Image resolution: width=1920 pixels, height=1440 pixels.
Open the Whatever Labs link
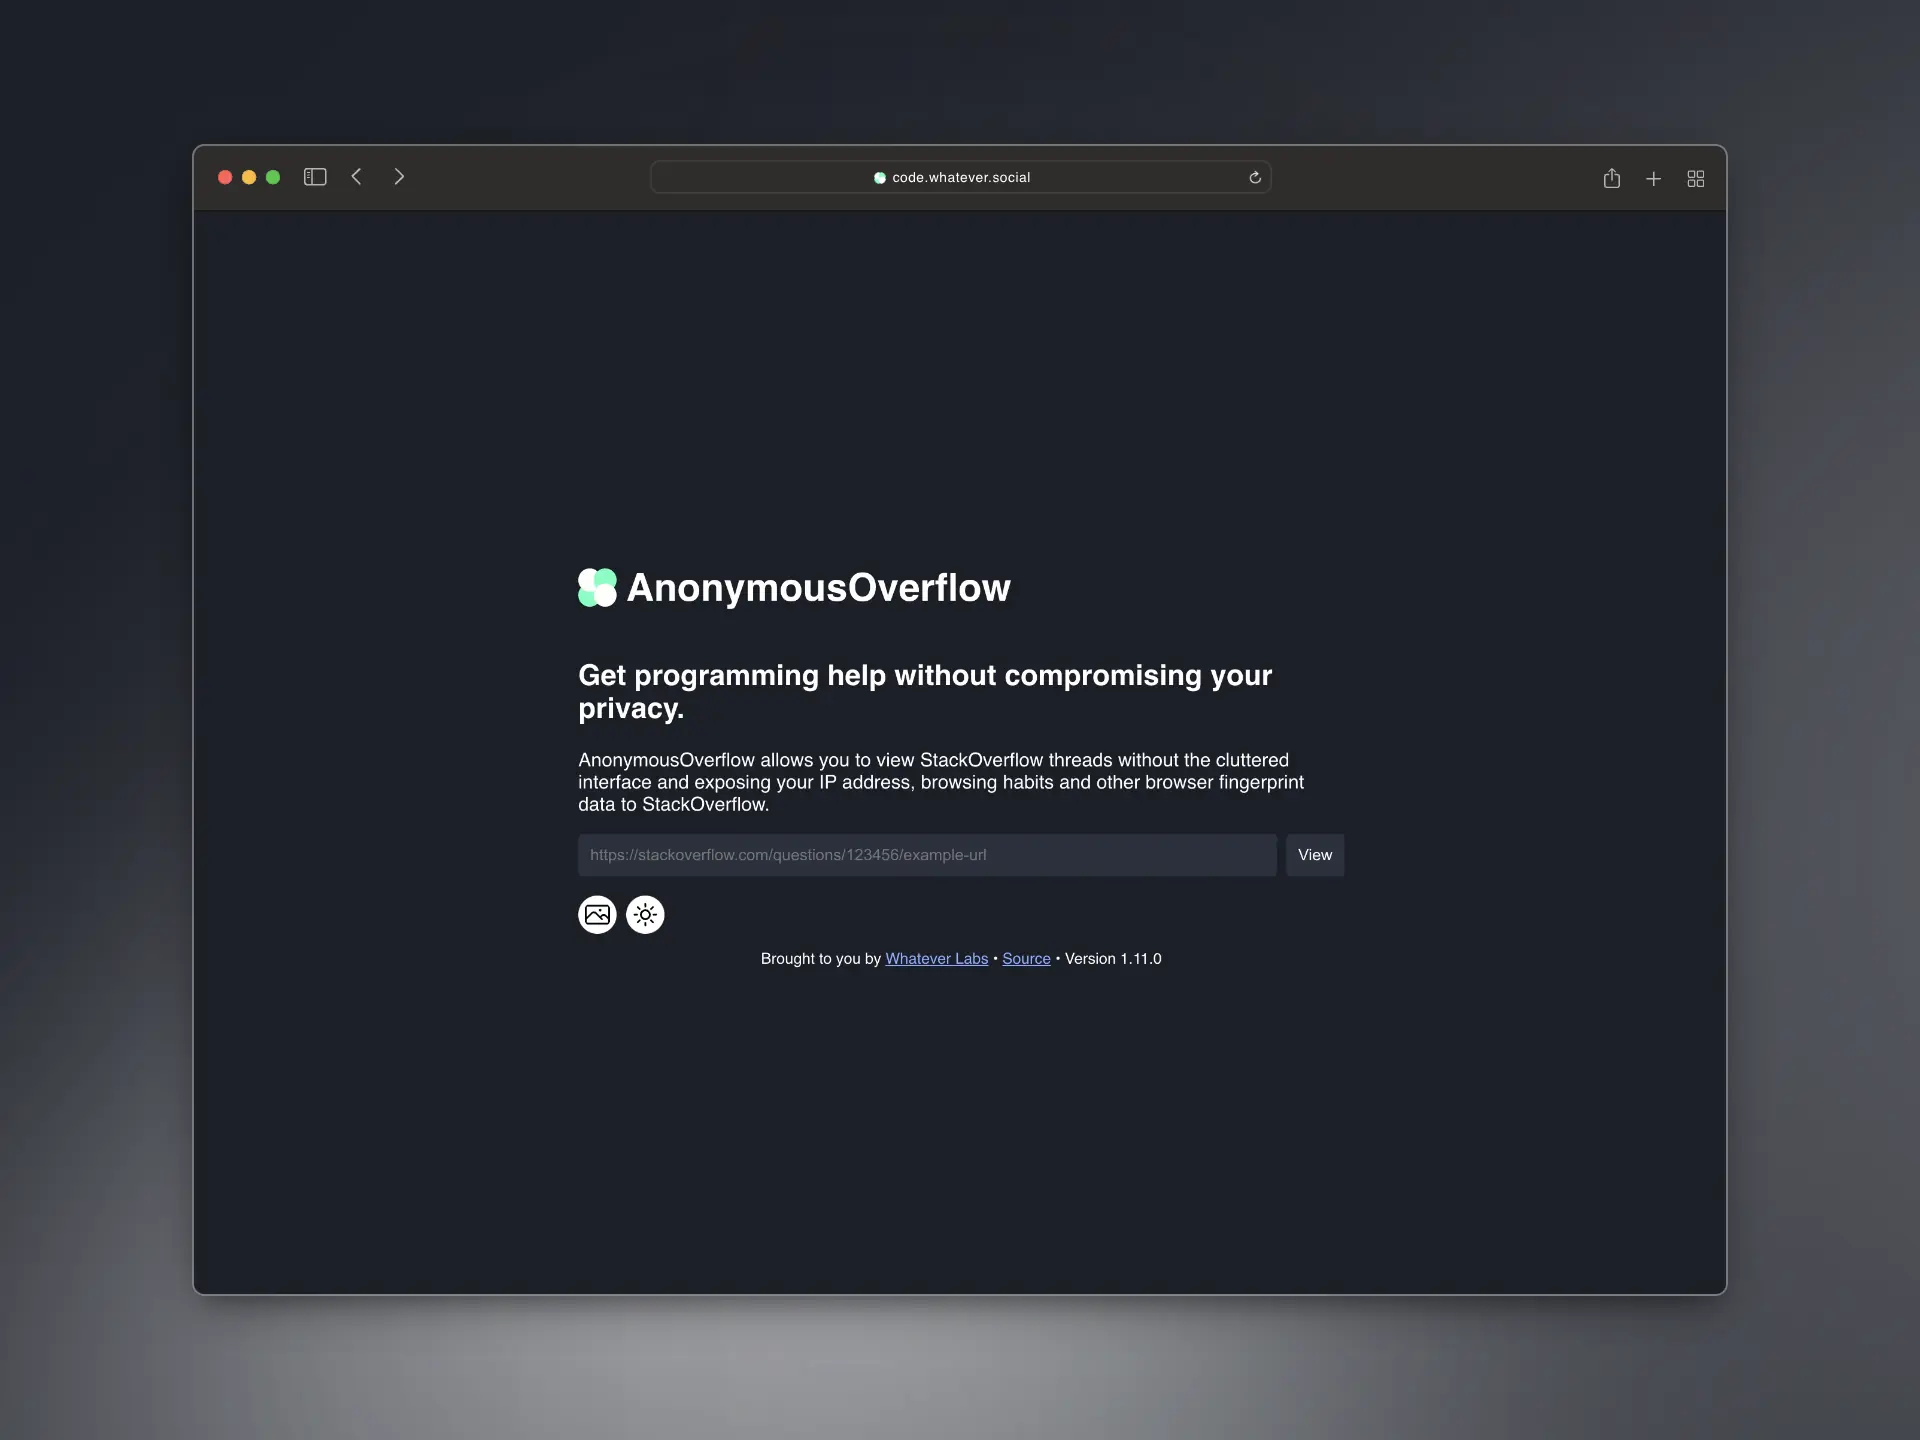pos(936,958)
